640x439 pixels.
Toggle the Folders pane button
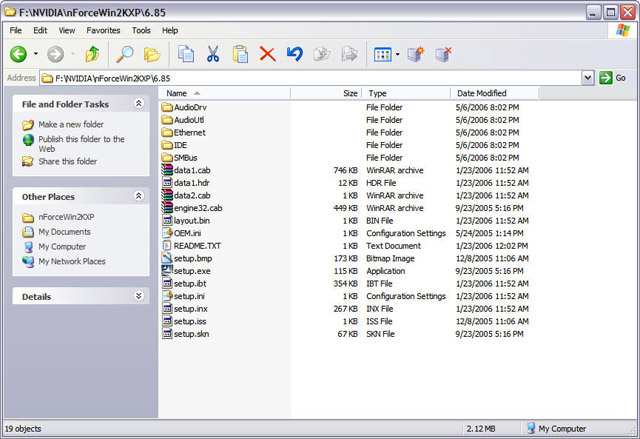[152, 54]
